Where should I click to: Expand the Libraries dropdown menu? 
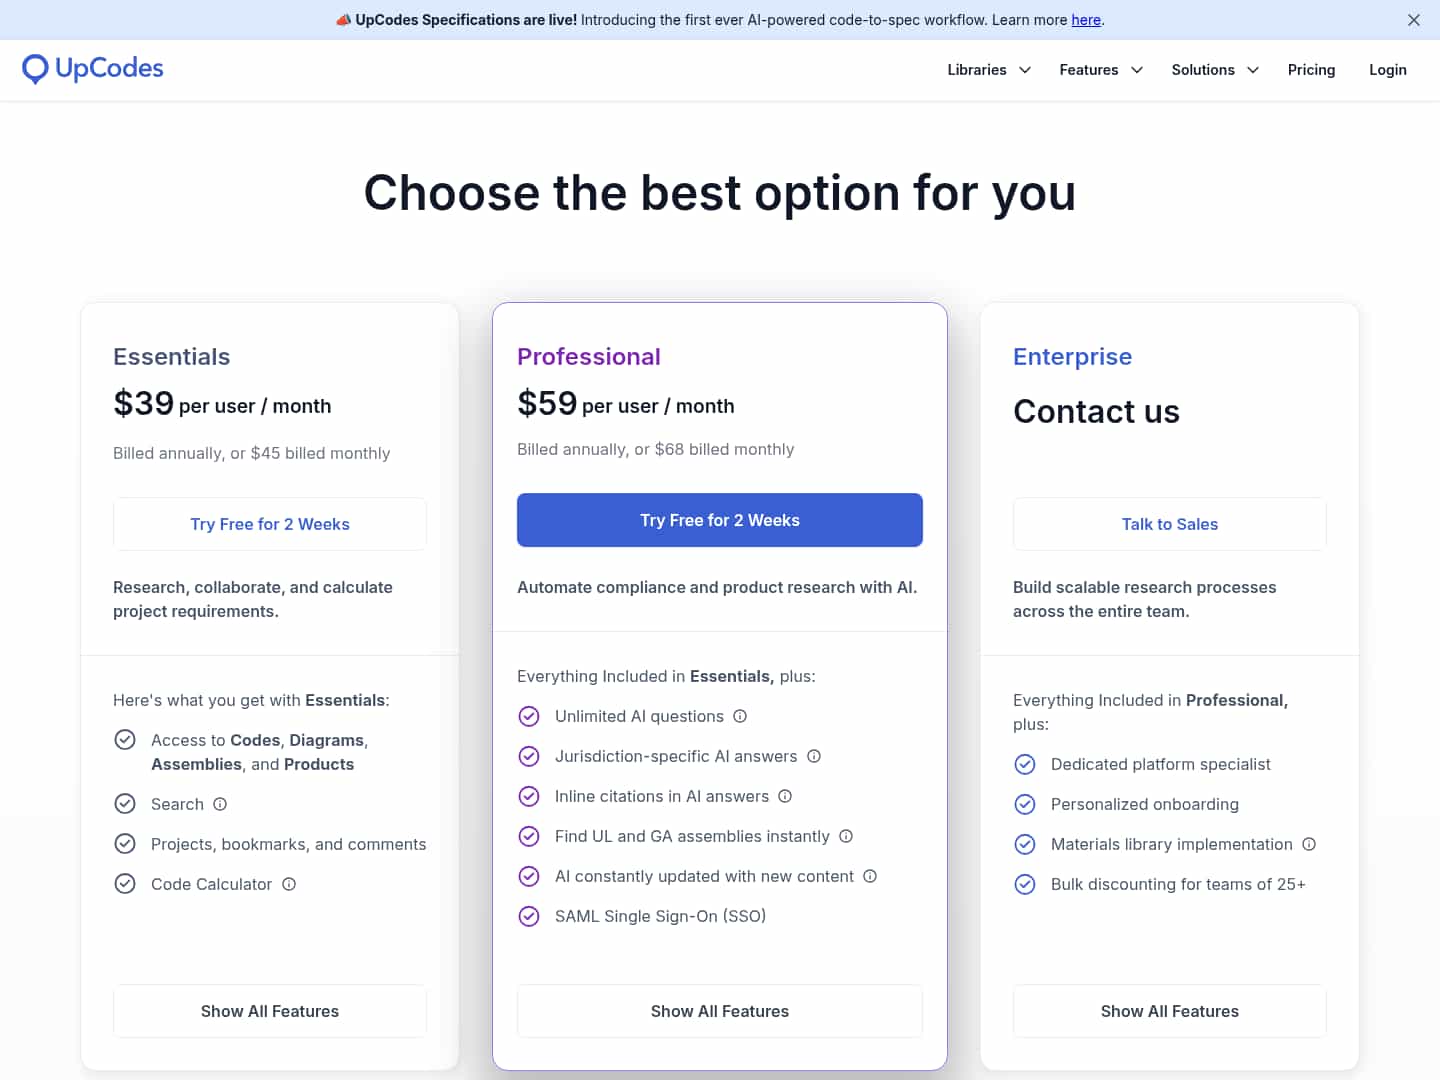tap(988, 70)
